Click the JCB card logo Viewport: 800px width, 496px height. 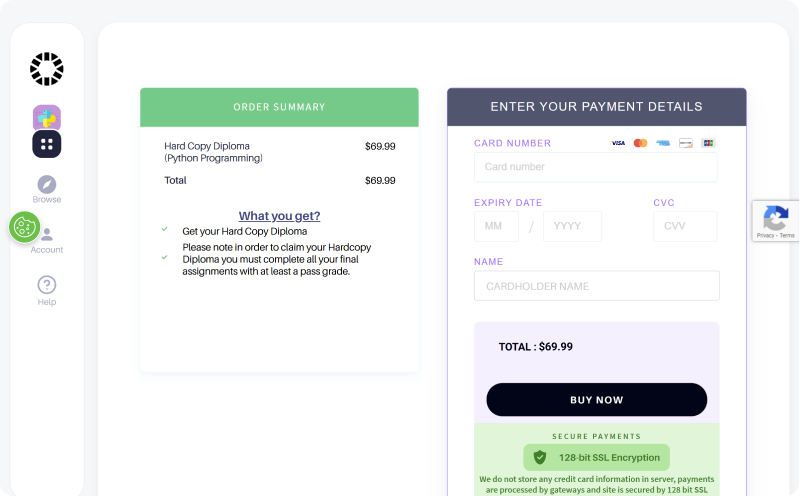click(708, 143)
